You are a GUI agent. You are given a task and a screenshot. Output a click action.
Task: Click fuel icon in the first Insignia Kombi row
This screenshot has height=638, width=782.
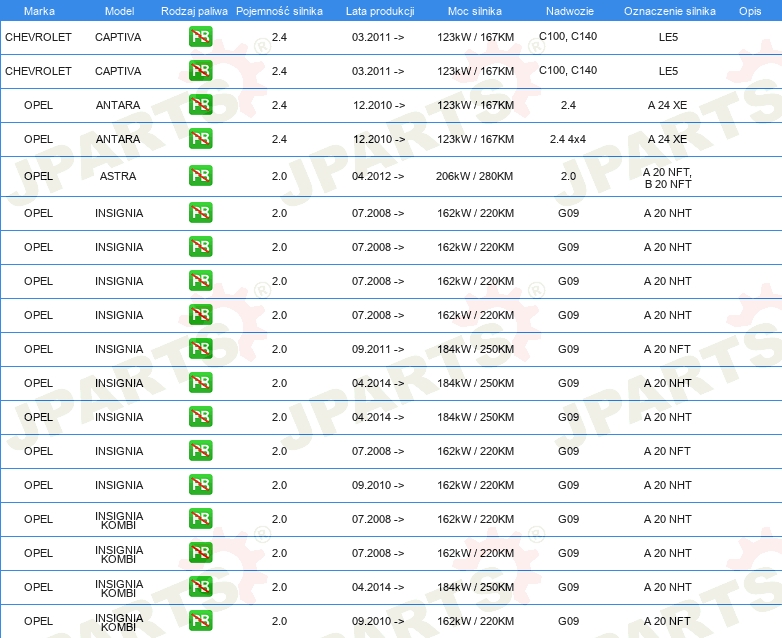pyautogui.click(x=200, y=519)
